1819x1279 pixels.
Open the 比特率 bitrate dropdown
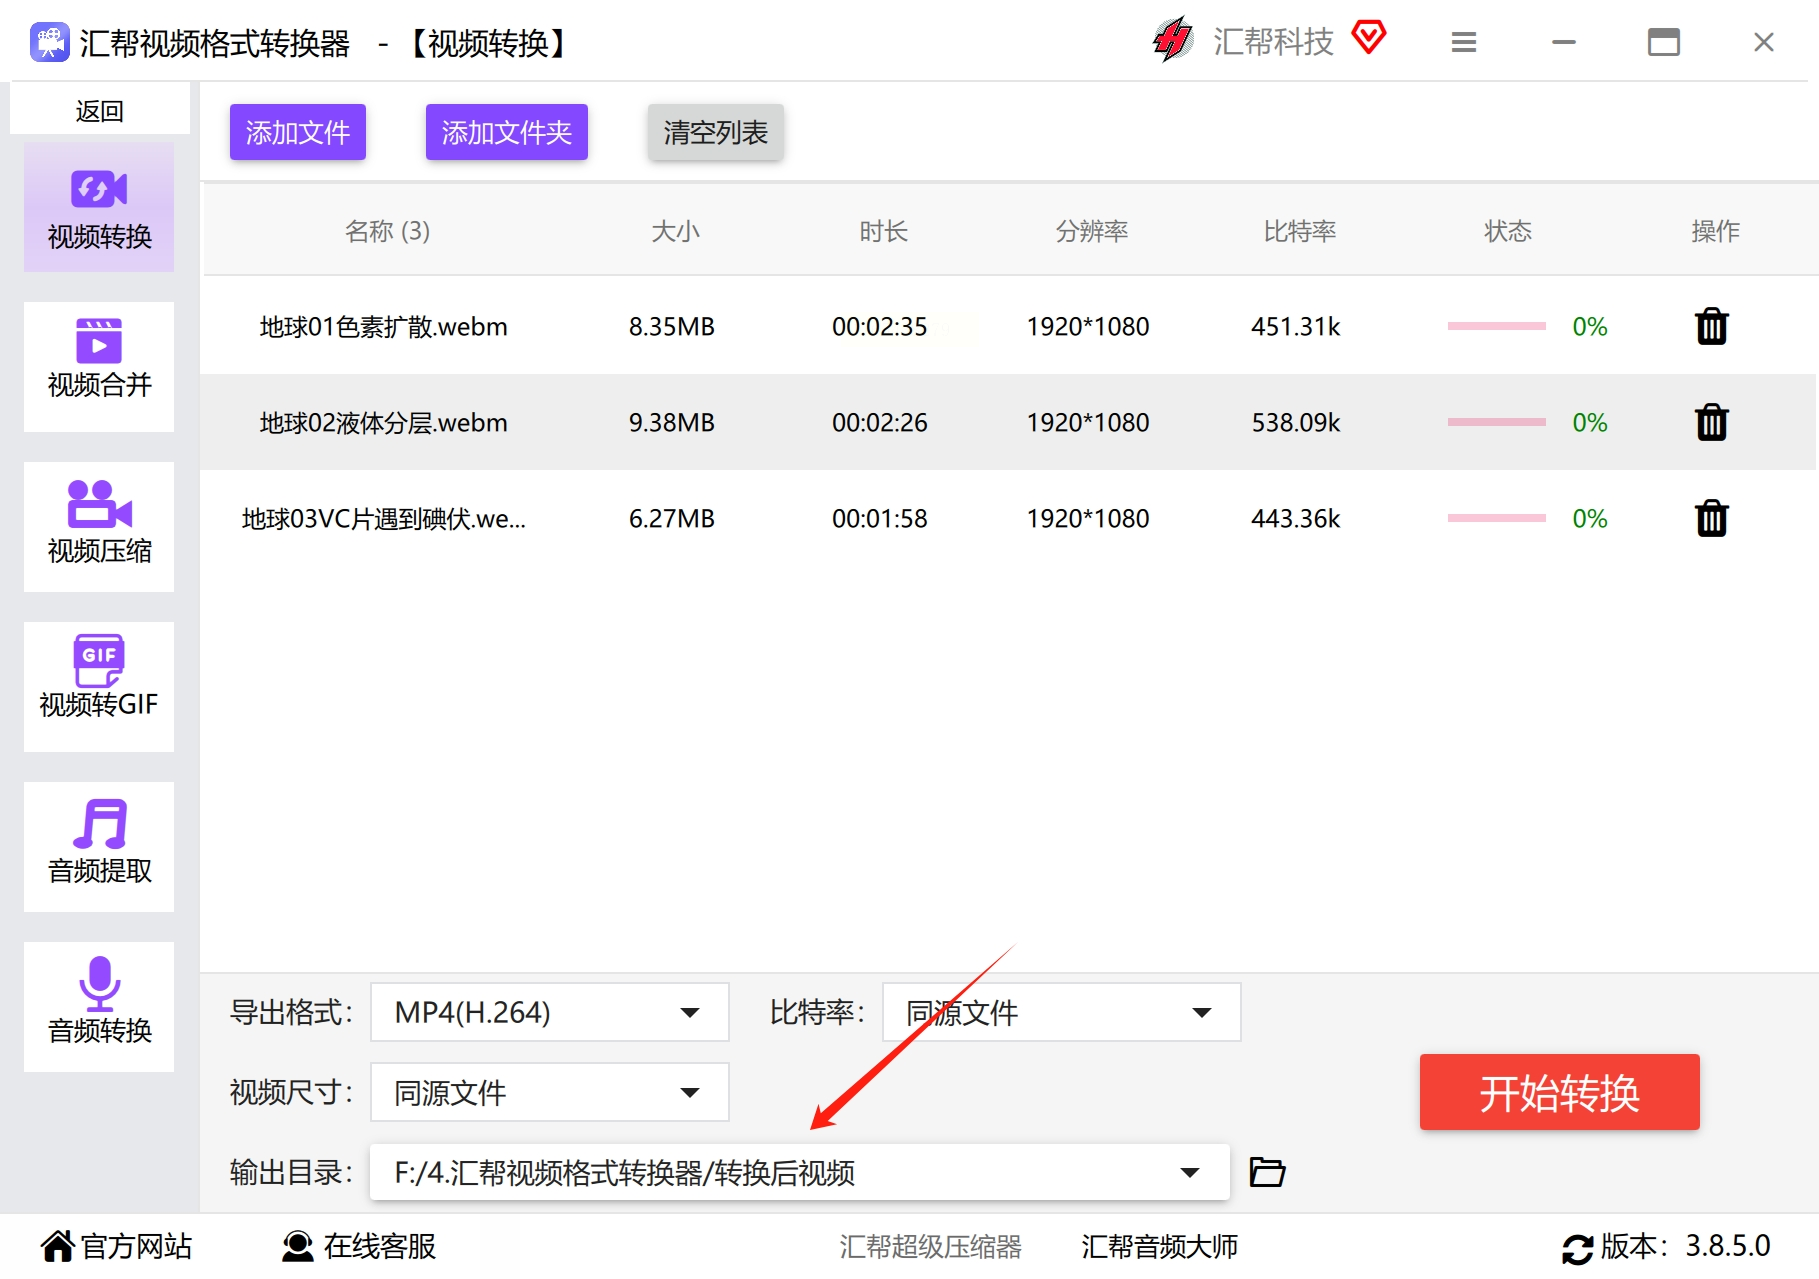pyautogui.click(x=1061, y=1012)
